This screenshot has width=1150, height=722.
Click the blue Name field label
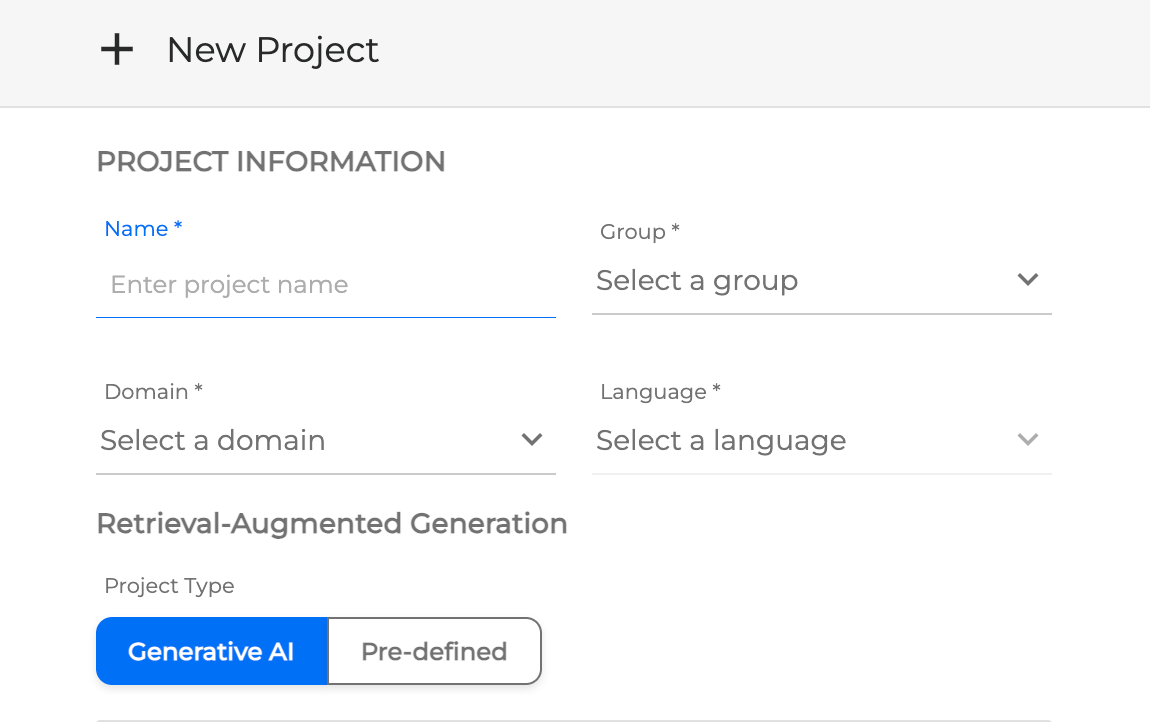click(x=136, y=229)
